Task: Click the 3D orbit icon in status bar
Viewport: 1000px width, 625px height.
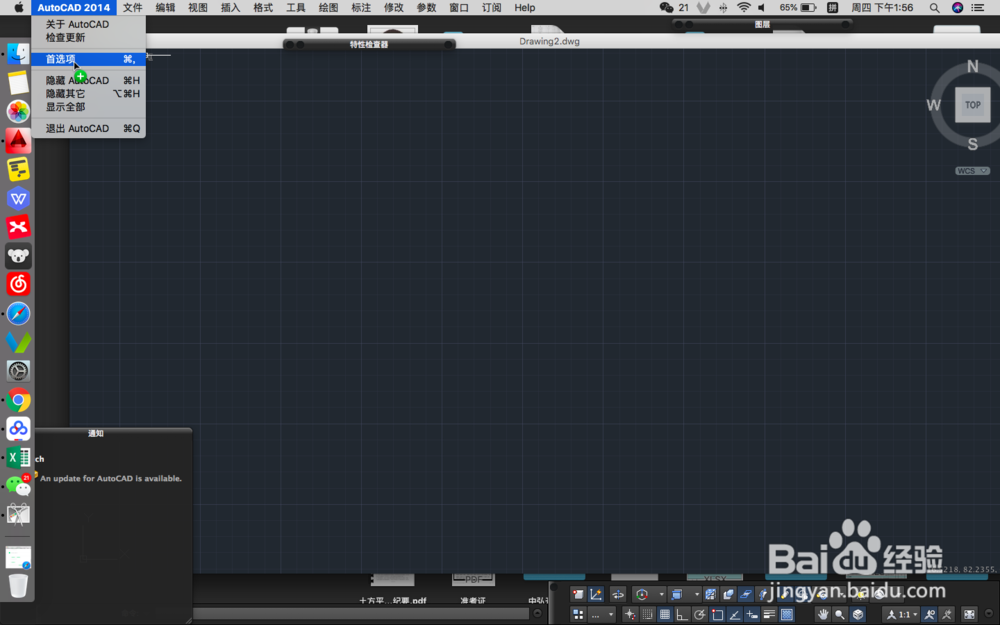Action: [x=618, y=594]
